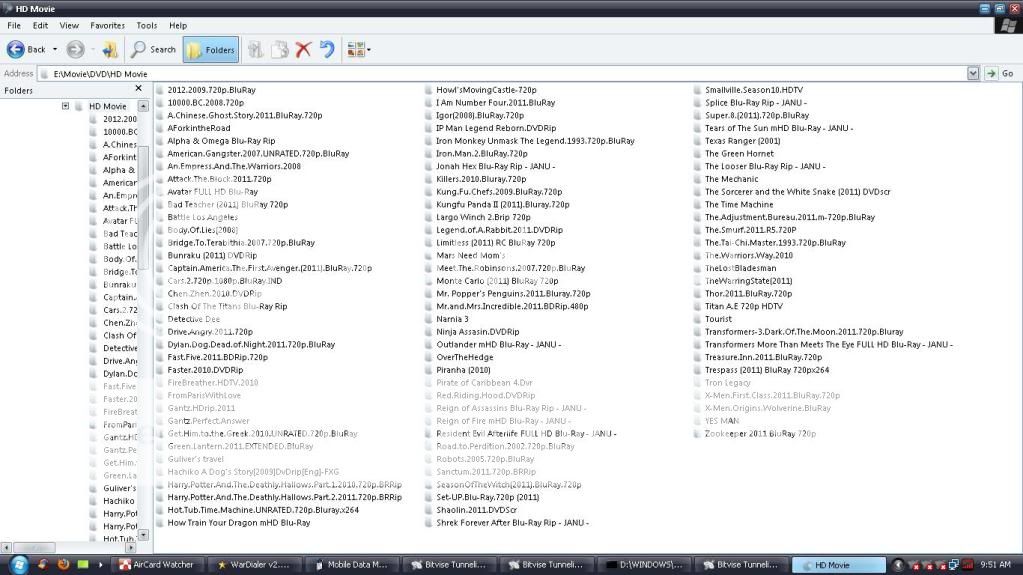Click folder icon beside Thor.2011.BluRay.720p

click(697, 294)
